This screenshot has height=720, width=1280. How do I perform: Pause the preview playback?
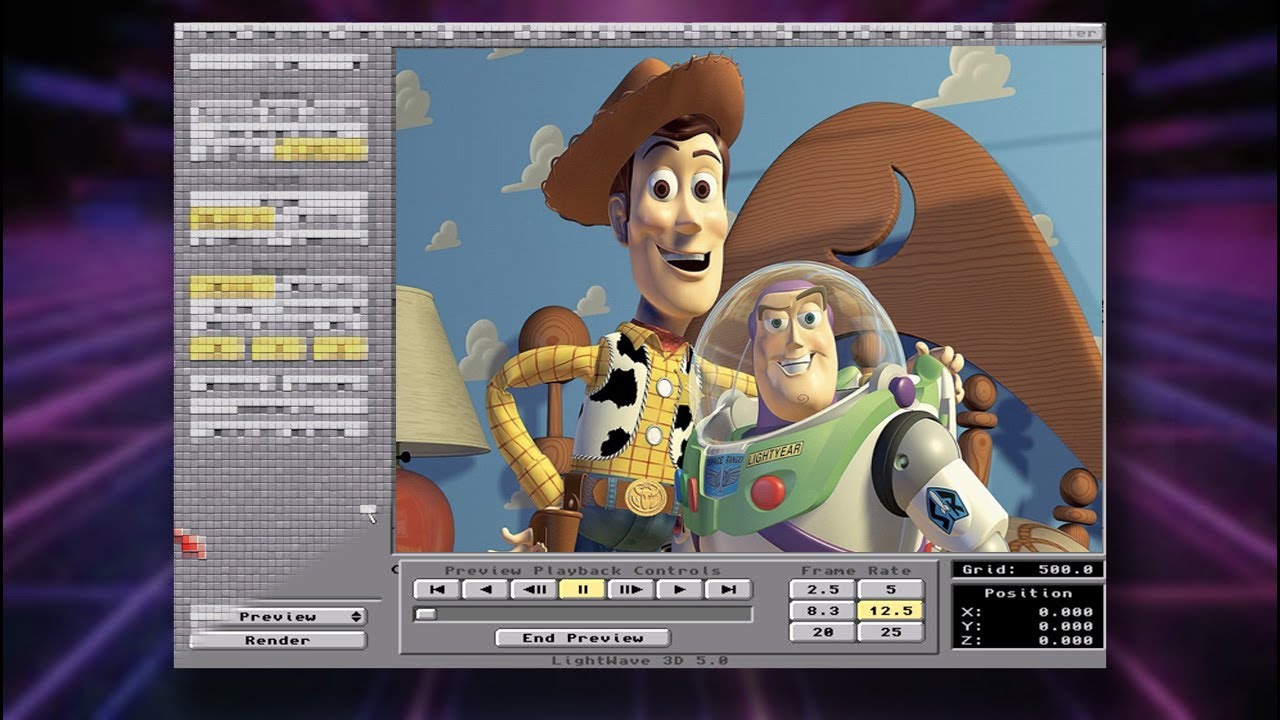(582, 590)
